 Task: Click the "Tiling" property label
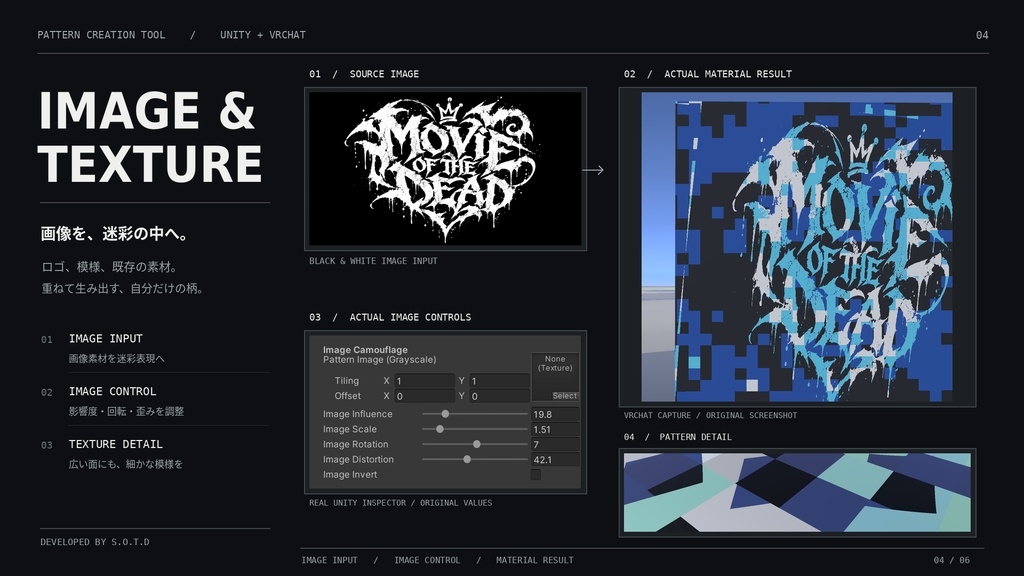(347, 381)
